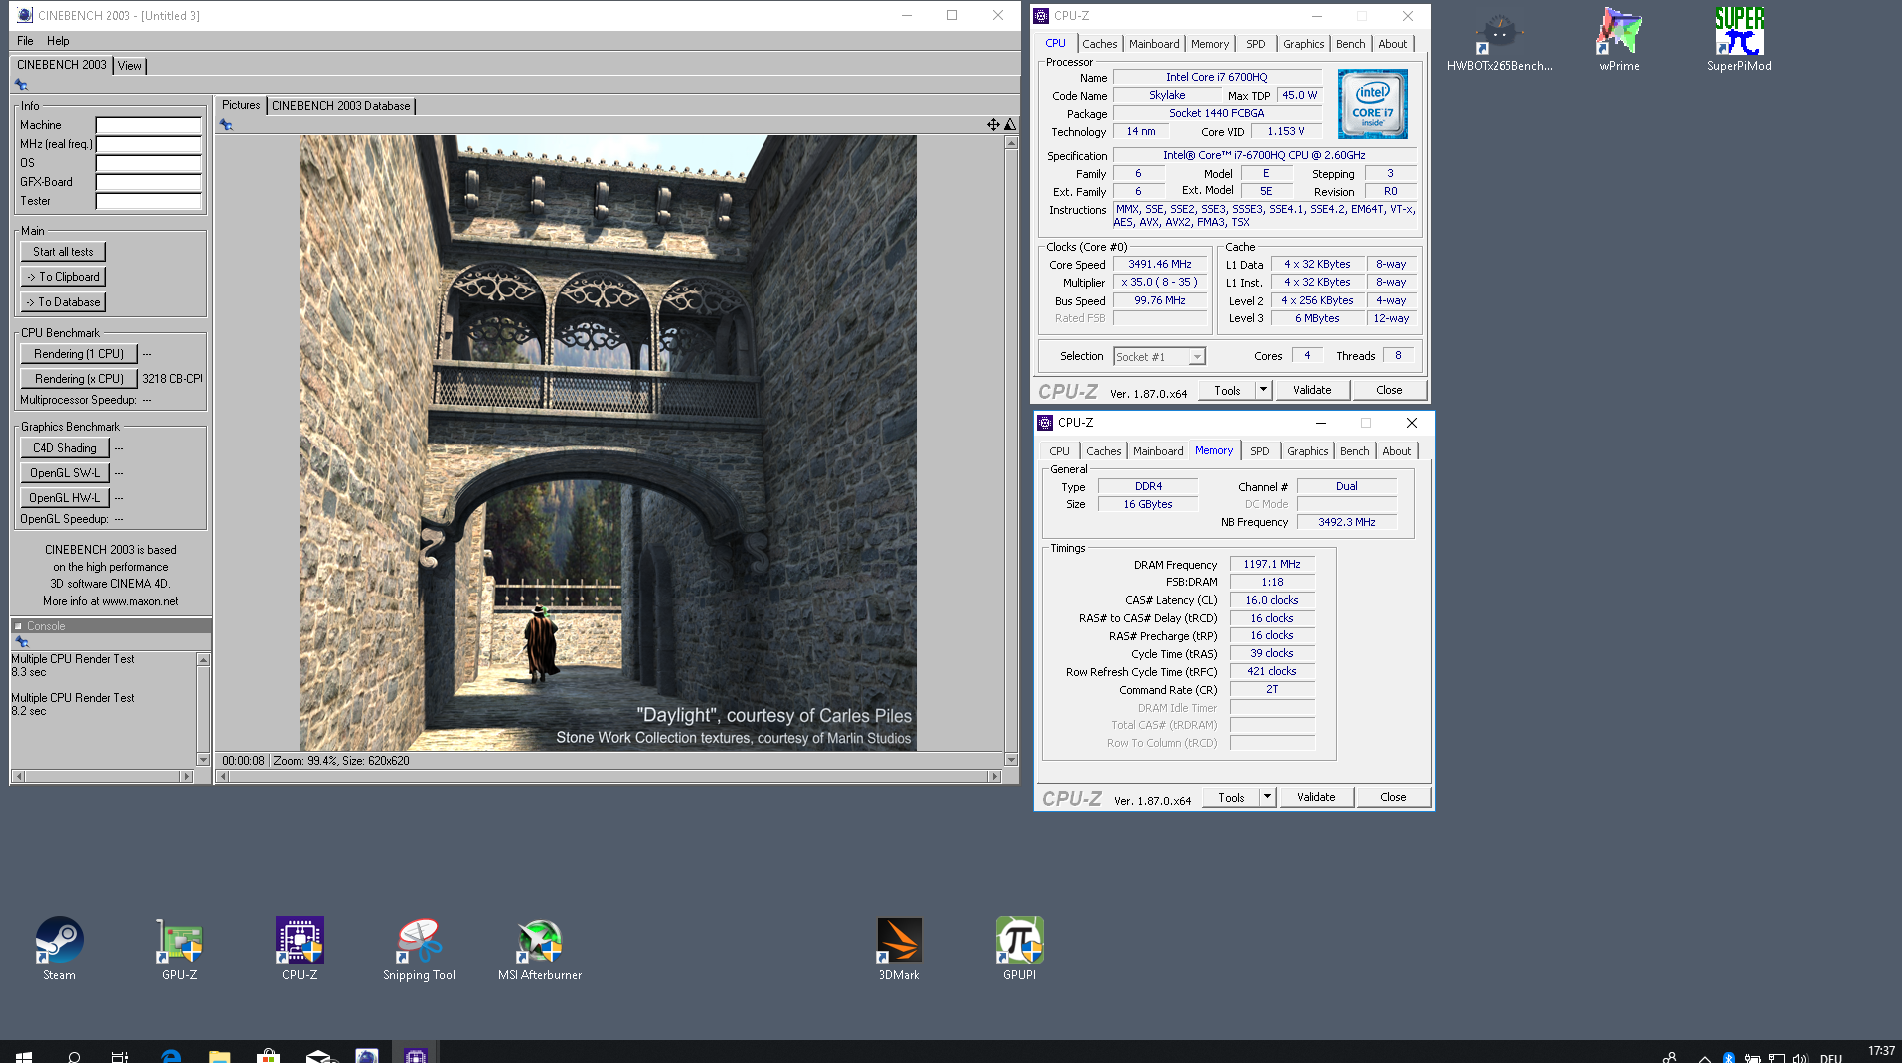Screen dimensions: 1902x1063
Task: Launch the Snipping Tool desktop shortcut
Action: click(x=419, y=948)
